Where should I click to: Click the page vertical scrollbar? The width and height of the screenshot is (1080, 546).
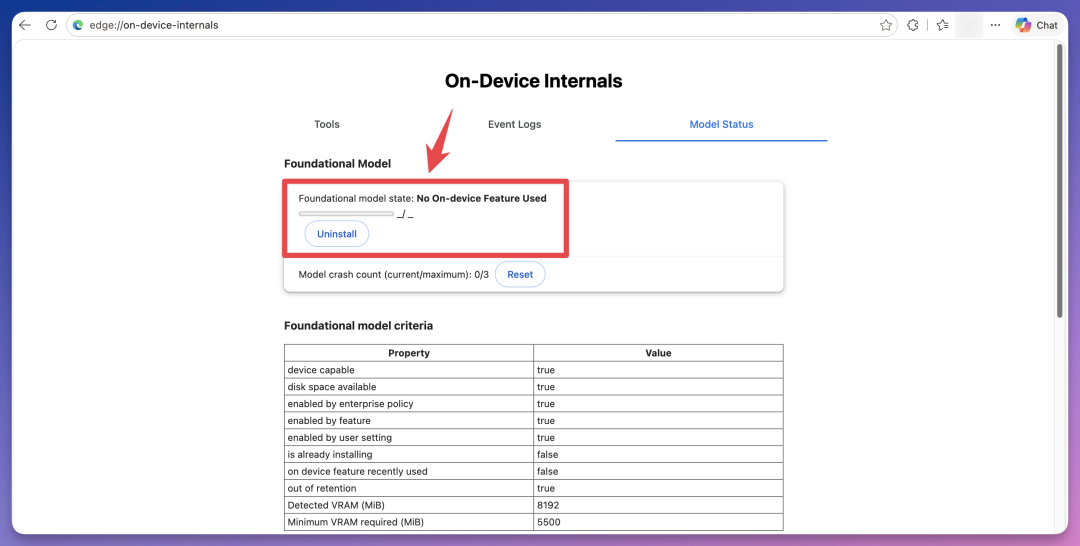(1061, 180)
